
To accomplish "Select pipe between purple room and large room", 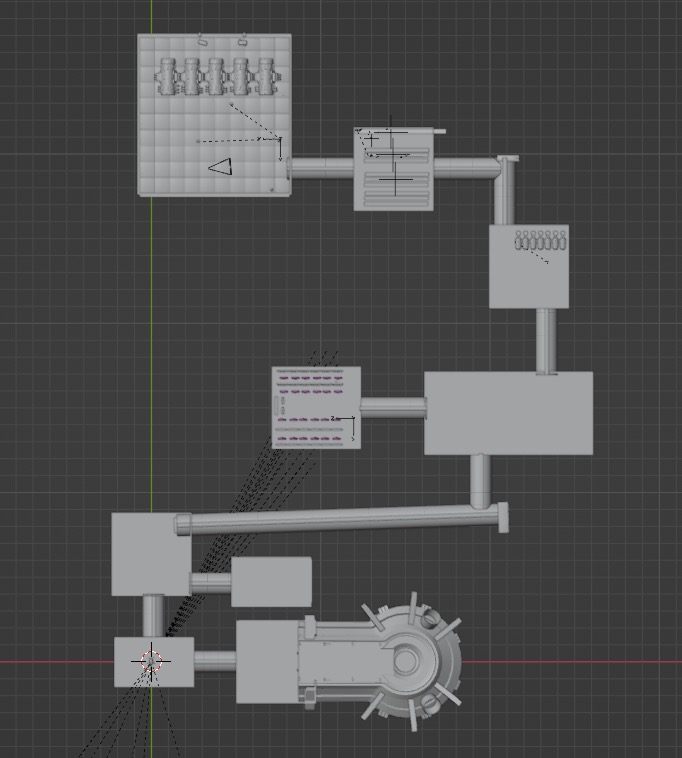I will pos(393,408).
